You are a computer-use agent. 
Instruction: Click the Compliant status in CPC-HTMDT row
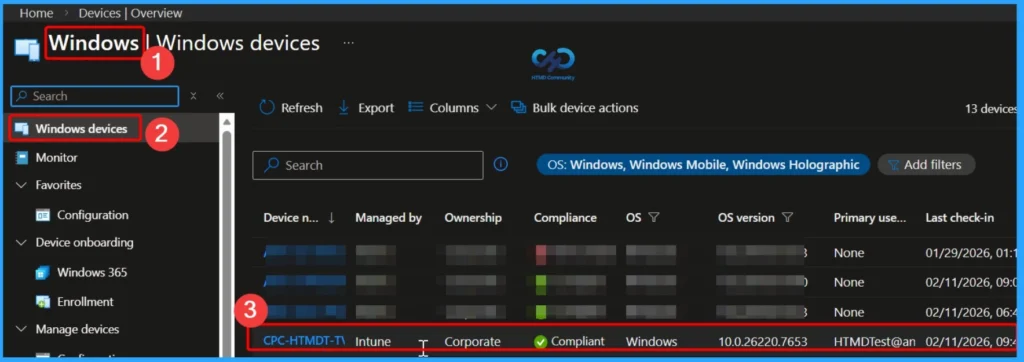point(569,341)
